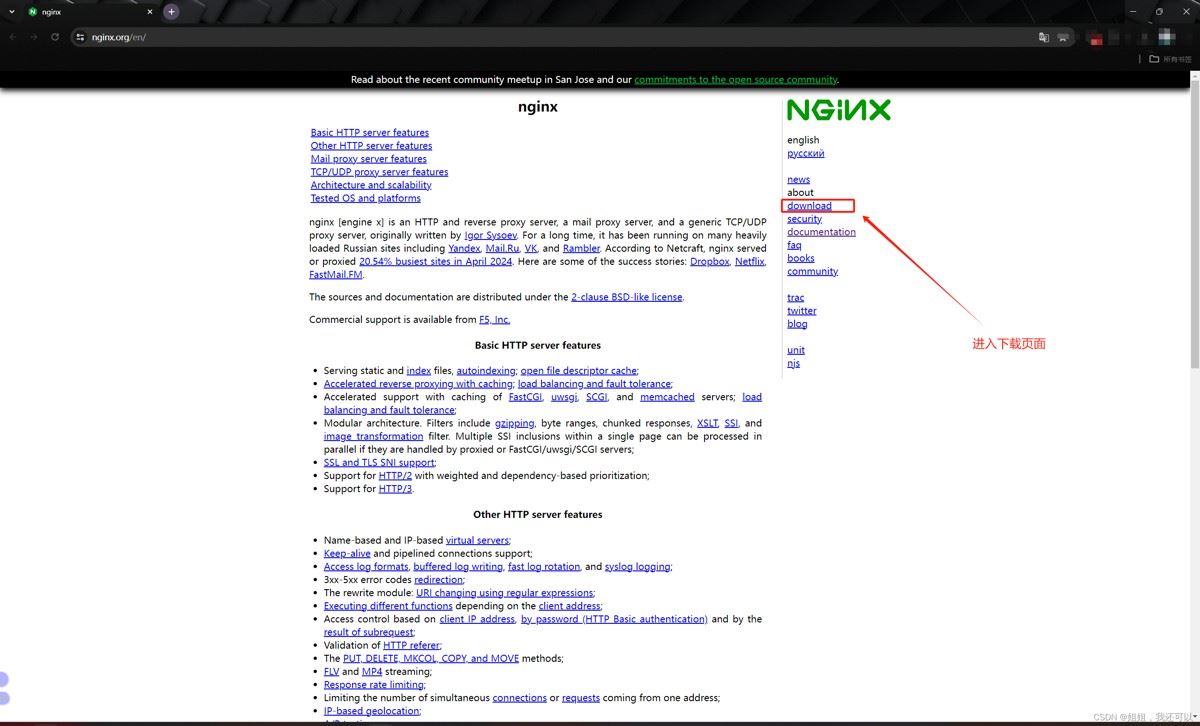1200x726 pixels.
Task: Open the books link in sidebar
Action: coord(800,258)
